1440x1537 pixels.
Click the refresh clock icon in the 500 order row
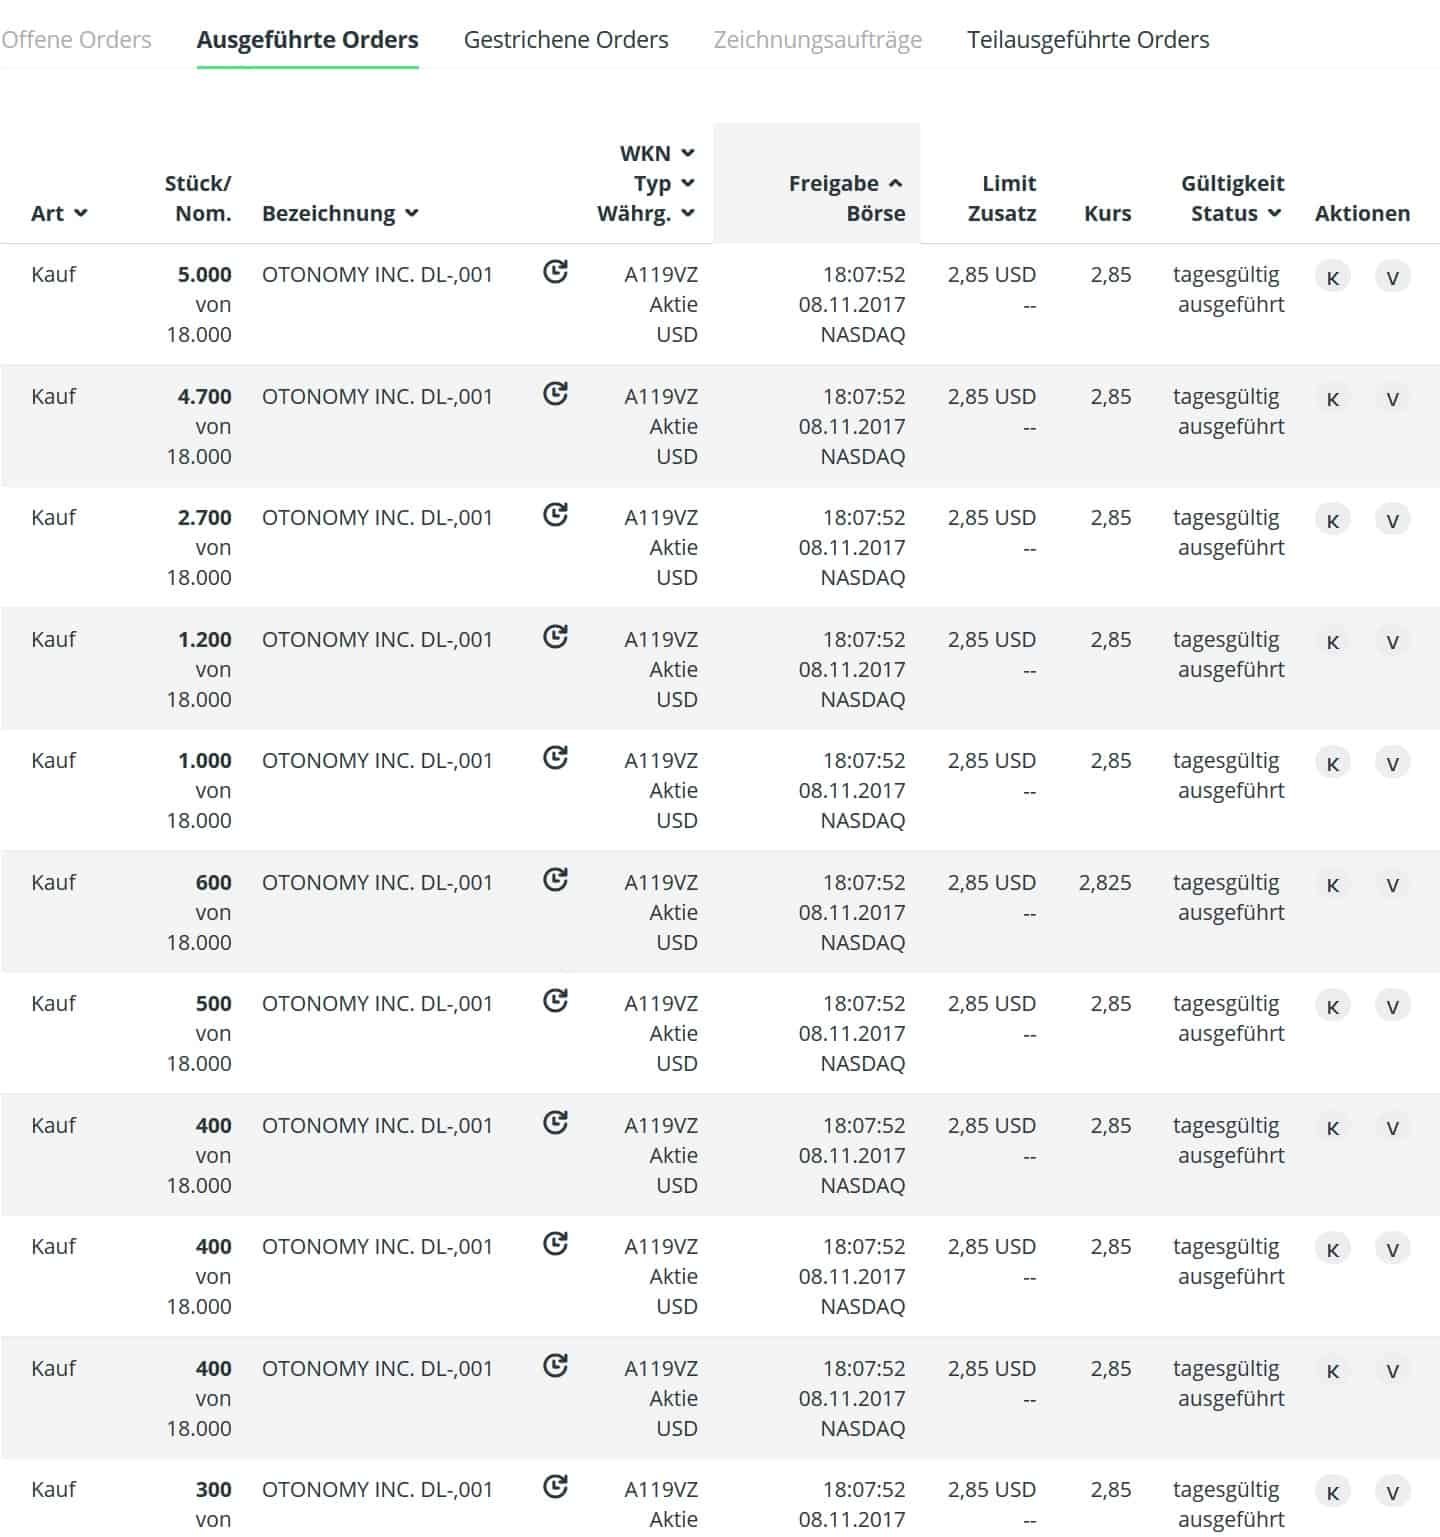pyautogui.click(x=555, y=1001)
